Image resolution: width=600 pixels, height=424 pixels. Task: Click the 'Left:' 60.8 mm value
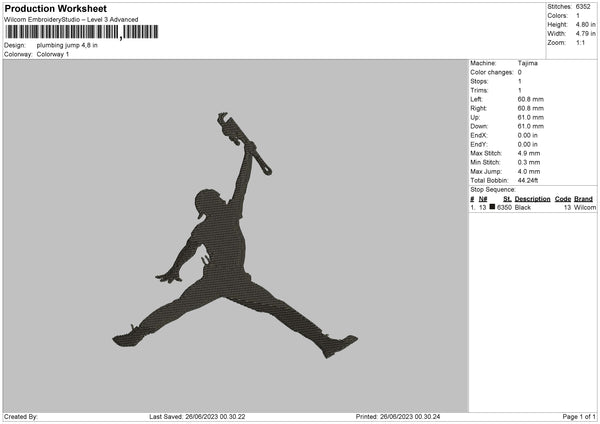530,99
